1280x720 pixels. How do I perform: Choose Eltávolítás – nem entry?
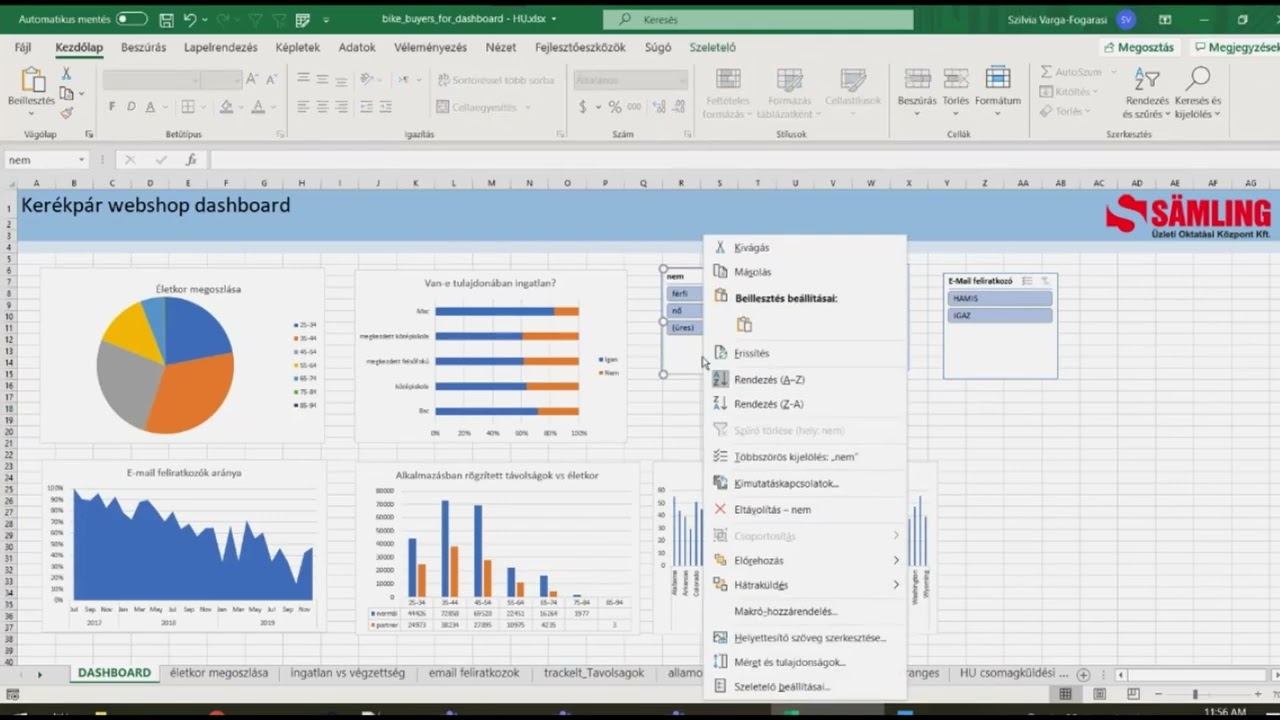[x=805, y=510]
